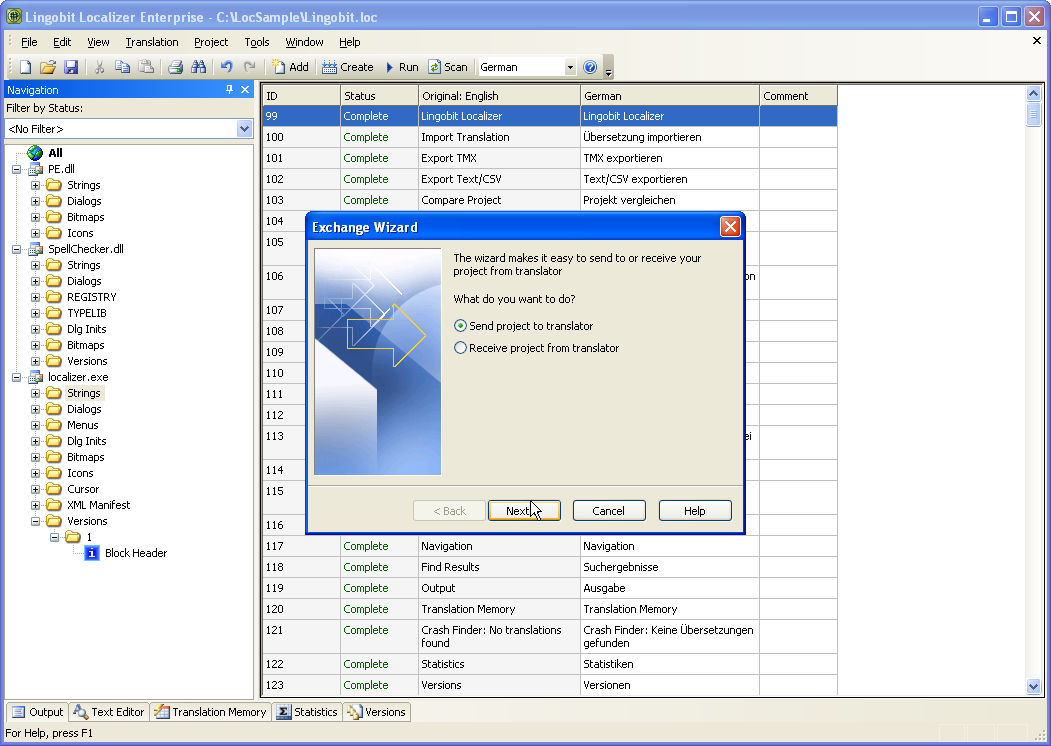Select Receive project from translator
Screen dimensions: 1051x746
(536, 348)
